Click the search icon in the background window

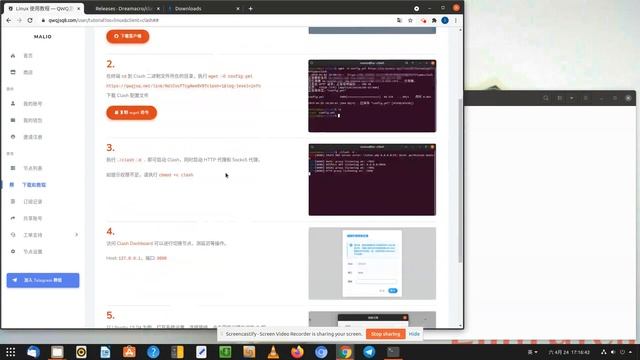click(x=546, y=98)
